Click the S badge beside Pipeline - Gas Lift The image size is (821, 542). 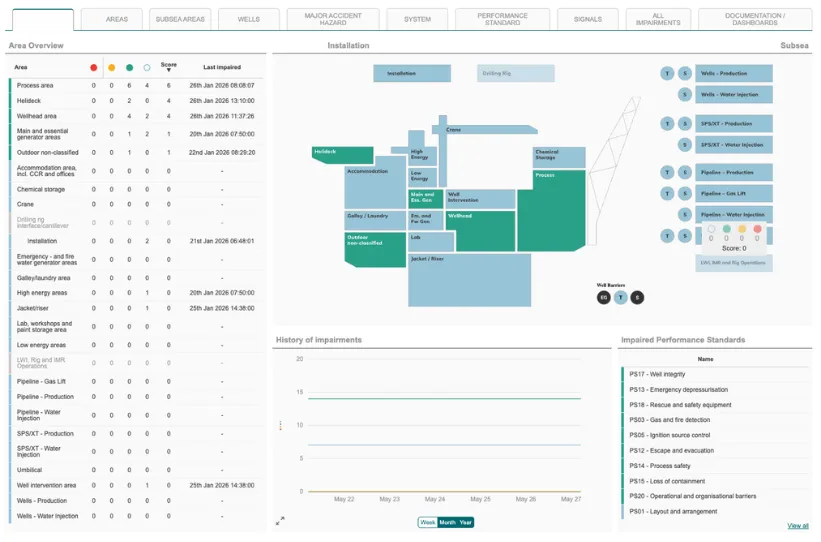[x=684, y=193]
